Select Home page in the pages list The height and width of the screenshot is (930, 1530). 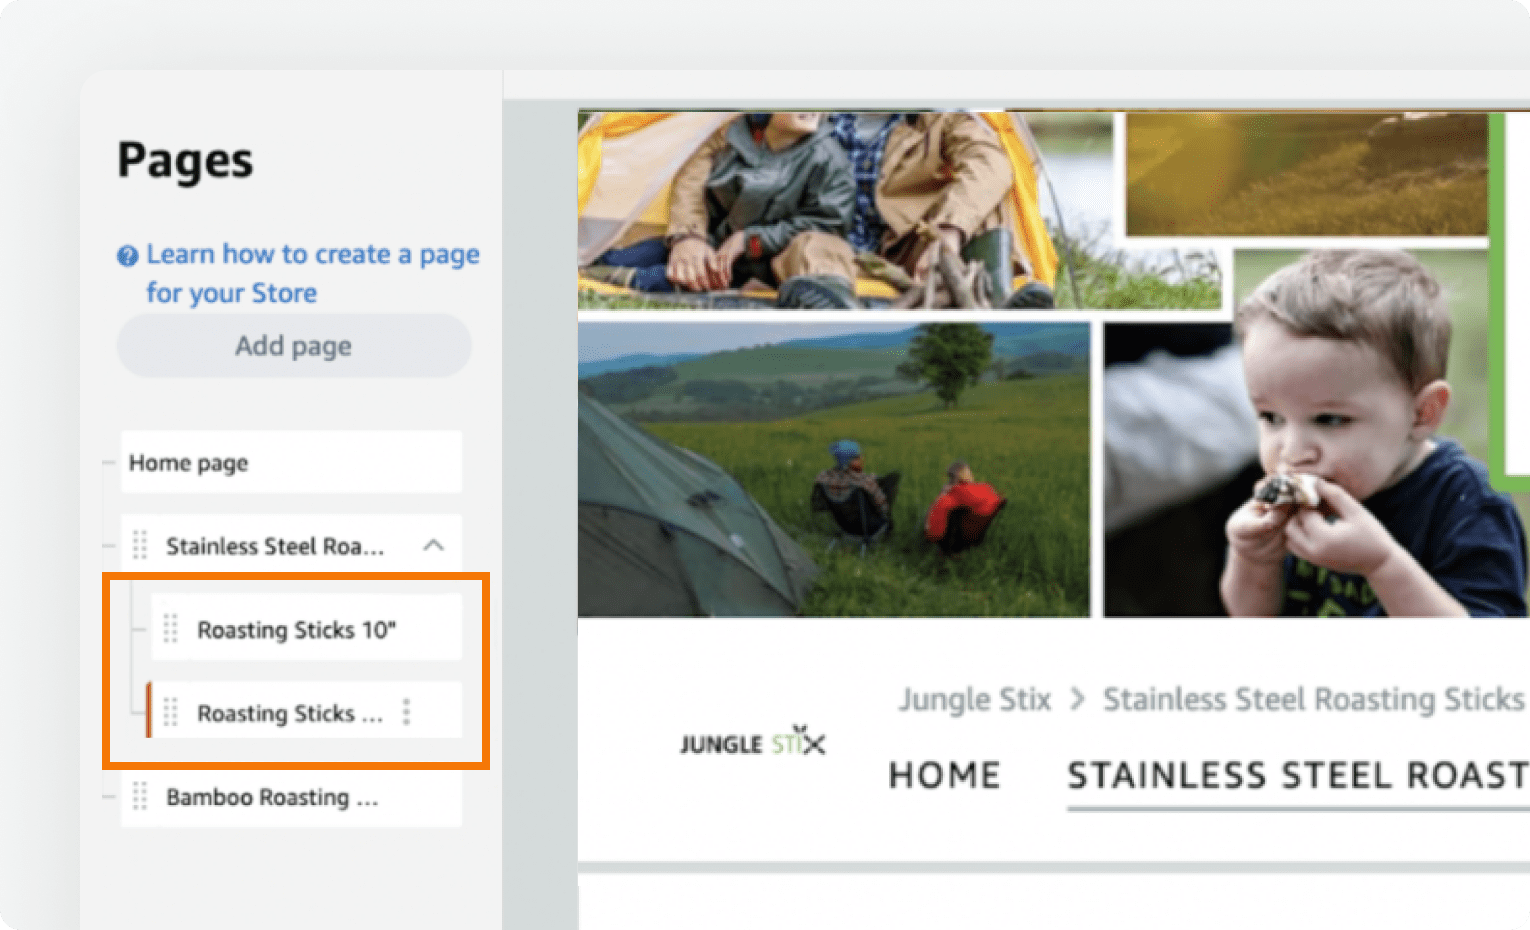pos(291,463)
